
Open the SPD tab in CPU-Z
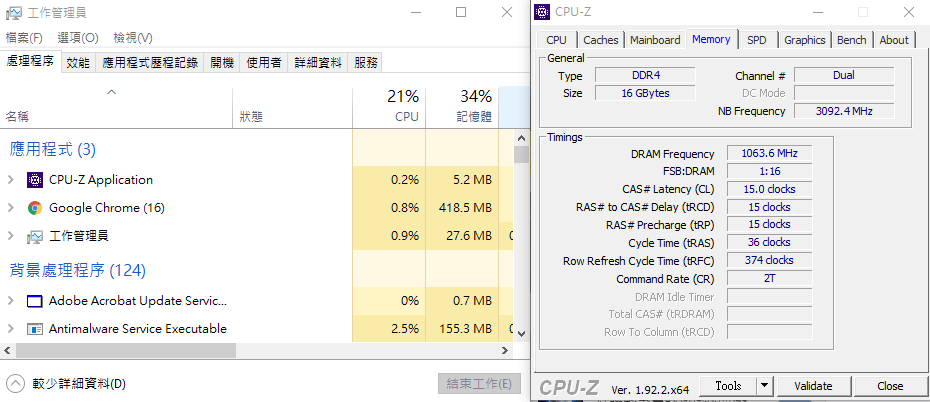pos(757,40)
